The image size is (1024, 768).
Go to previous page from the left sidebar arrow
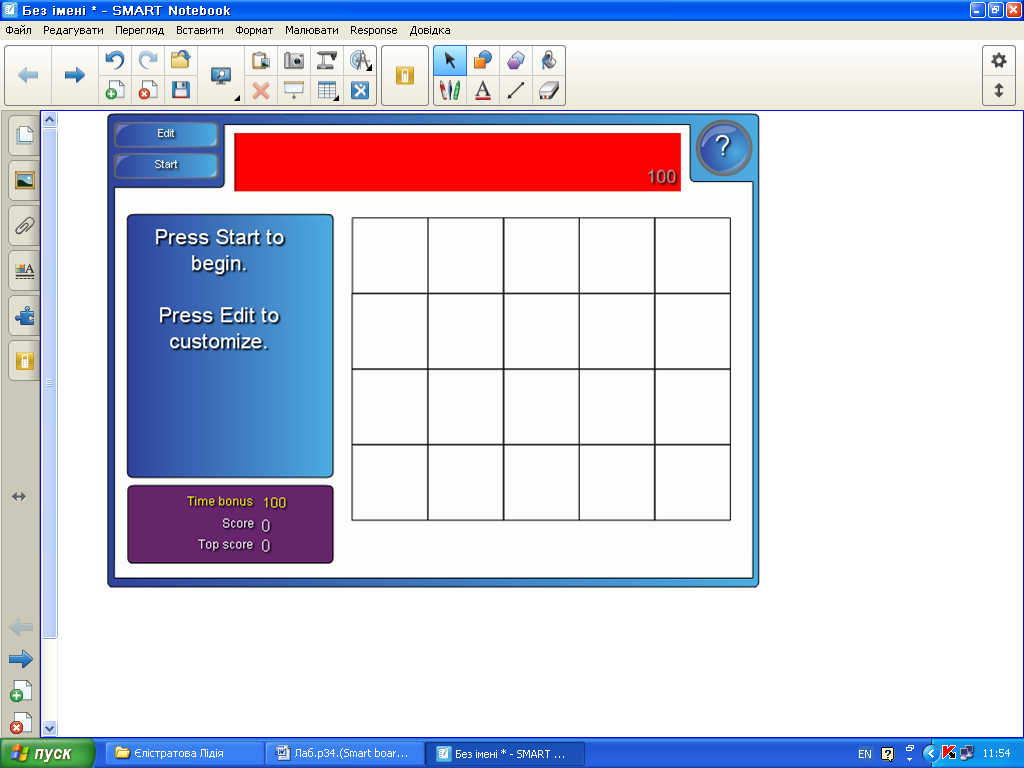click(x=21, y=627)
